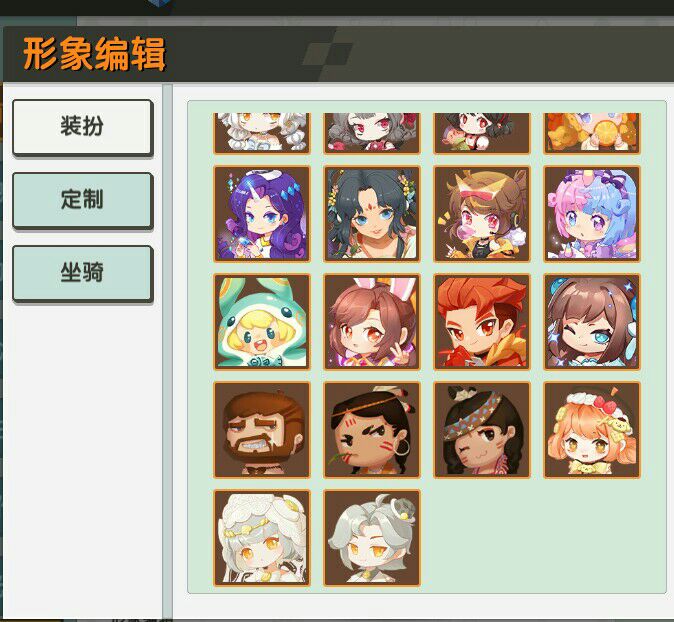
Task: Open the 坐骑 mount tab
Action: point(83,273)
